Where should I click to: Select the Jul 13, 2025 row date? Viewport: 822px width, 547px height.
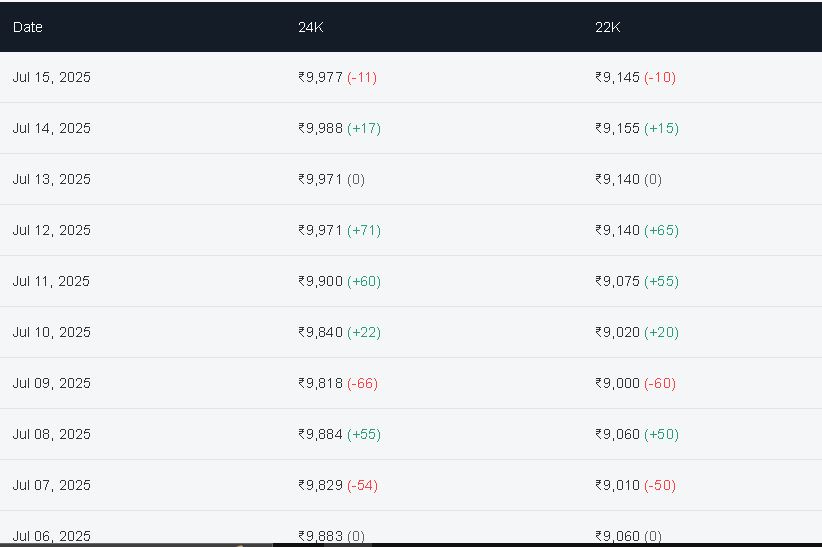point(51,179)
